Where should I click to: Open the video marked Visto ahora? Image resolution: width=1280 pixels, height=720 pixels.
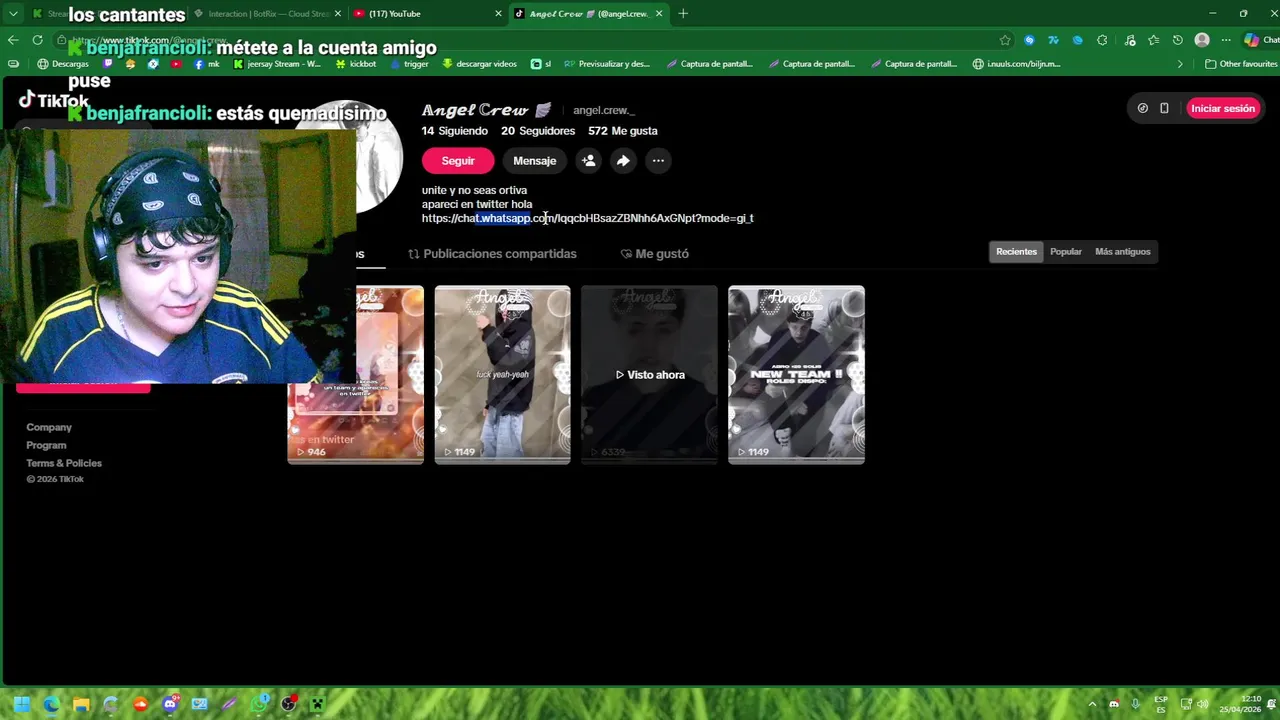pos(649,375)
